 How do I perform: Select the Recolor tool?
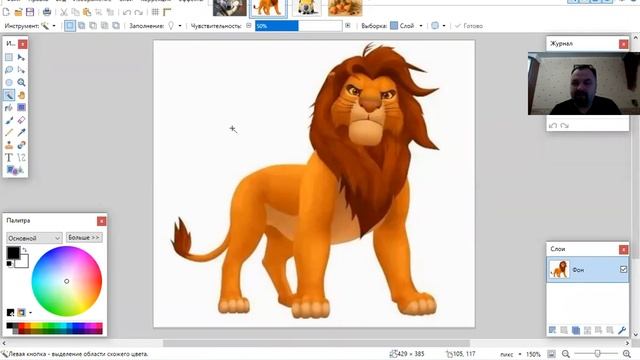21,145
